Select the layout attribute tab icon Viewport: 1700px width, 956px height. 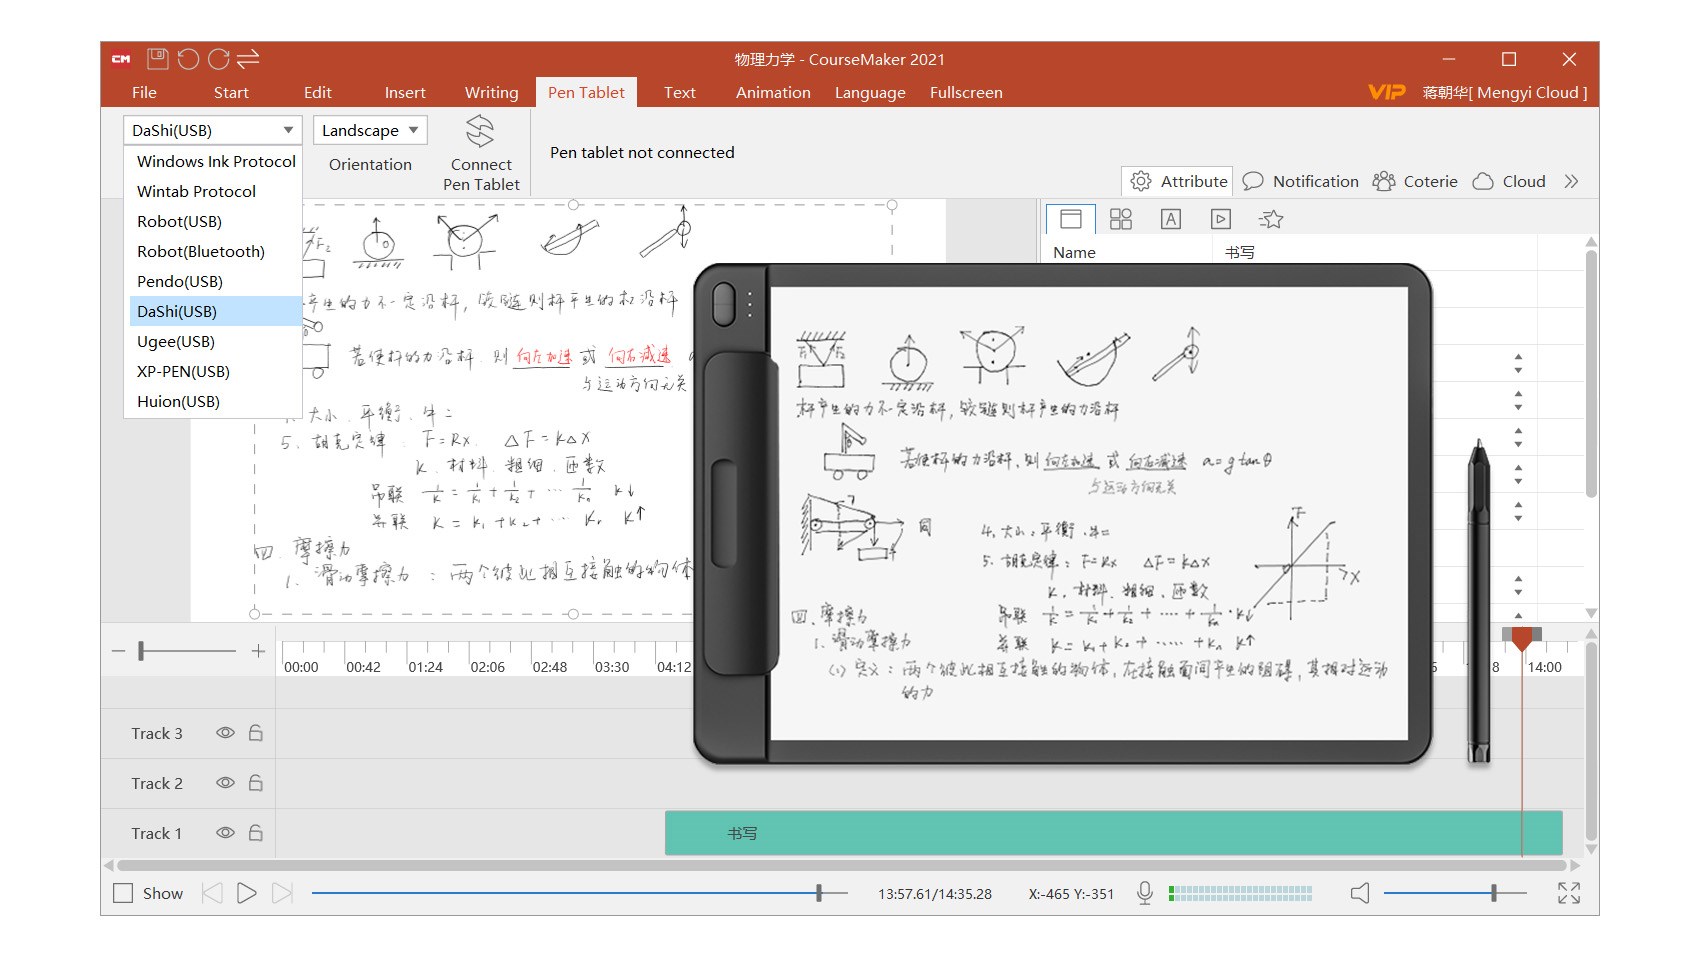click(x=1071, y=219)
